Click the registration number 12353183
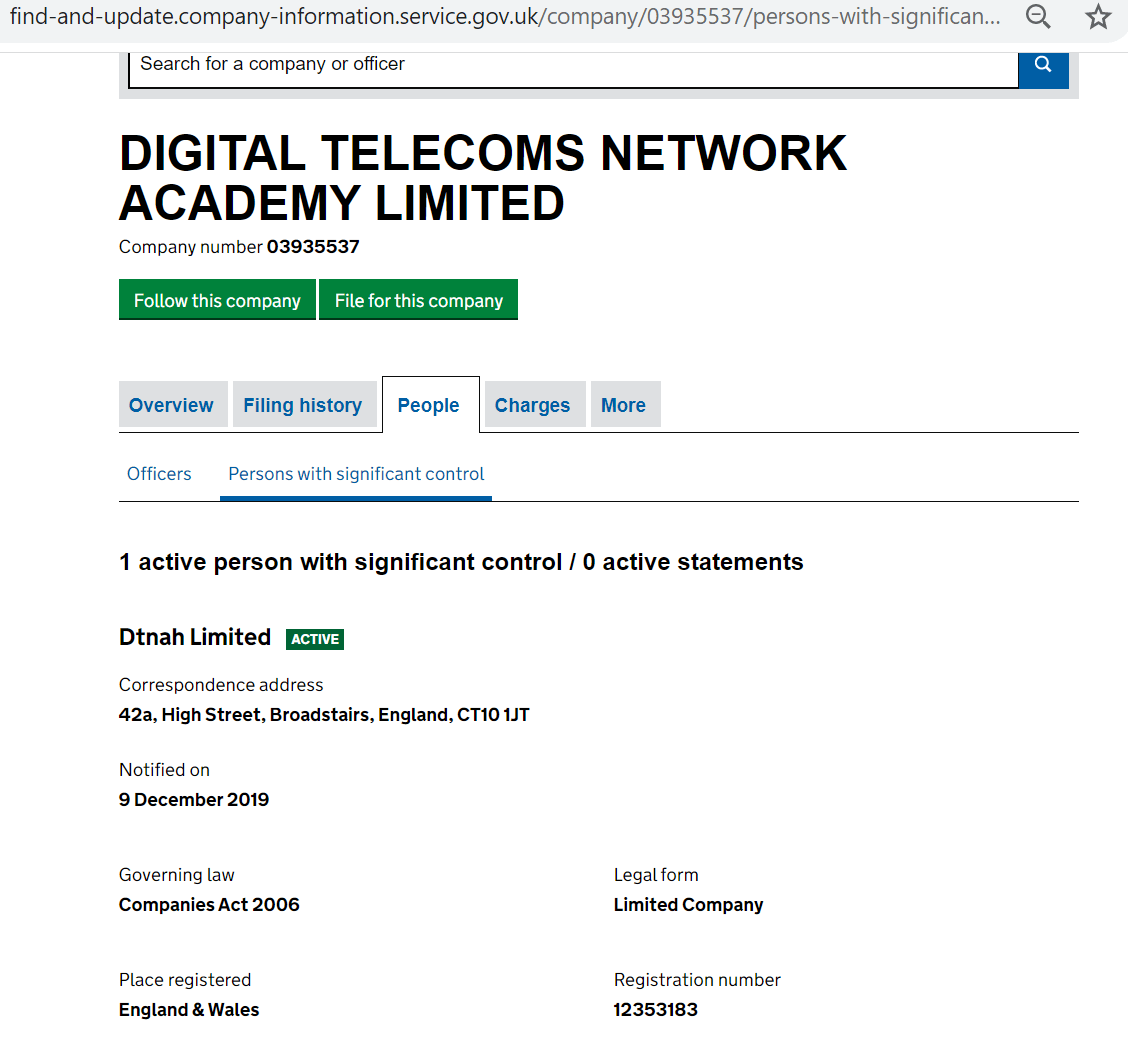 656,1010
